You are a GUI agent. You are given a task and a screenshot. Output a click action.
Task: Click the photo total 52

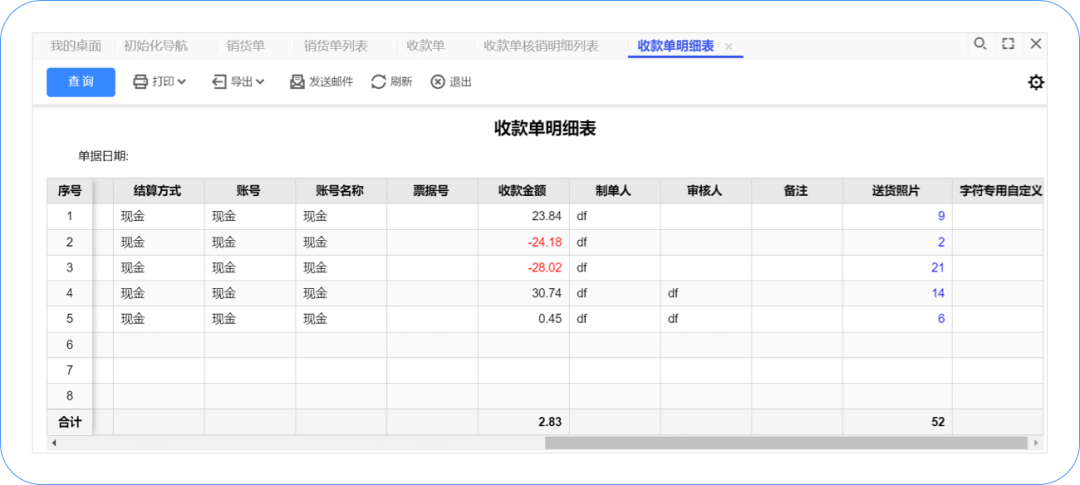pyautogui.click(x=938, y=422)
